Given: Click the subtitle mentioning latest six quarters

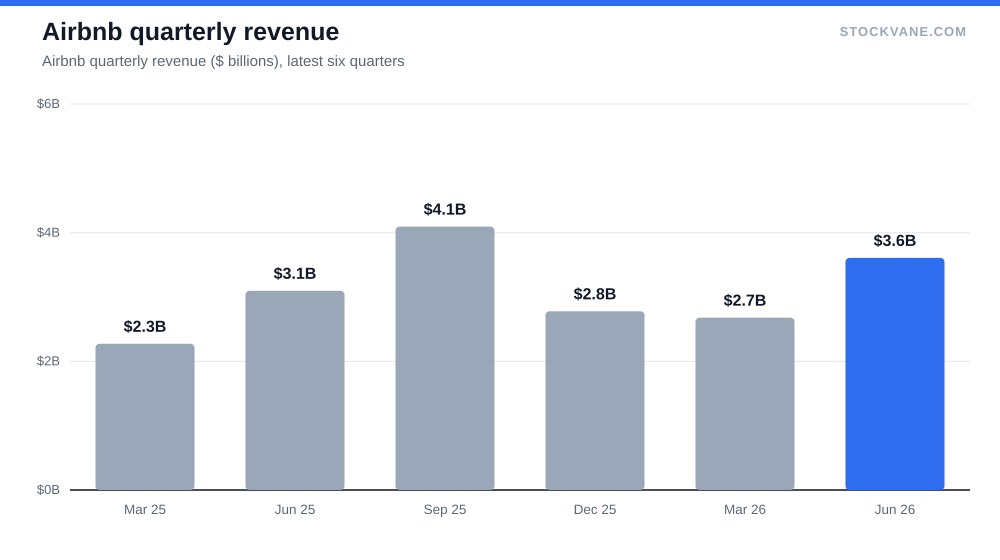Looking at the screenshot, I should click(x=223, y=61).
